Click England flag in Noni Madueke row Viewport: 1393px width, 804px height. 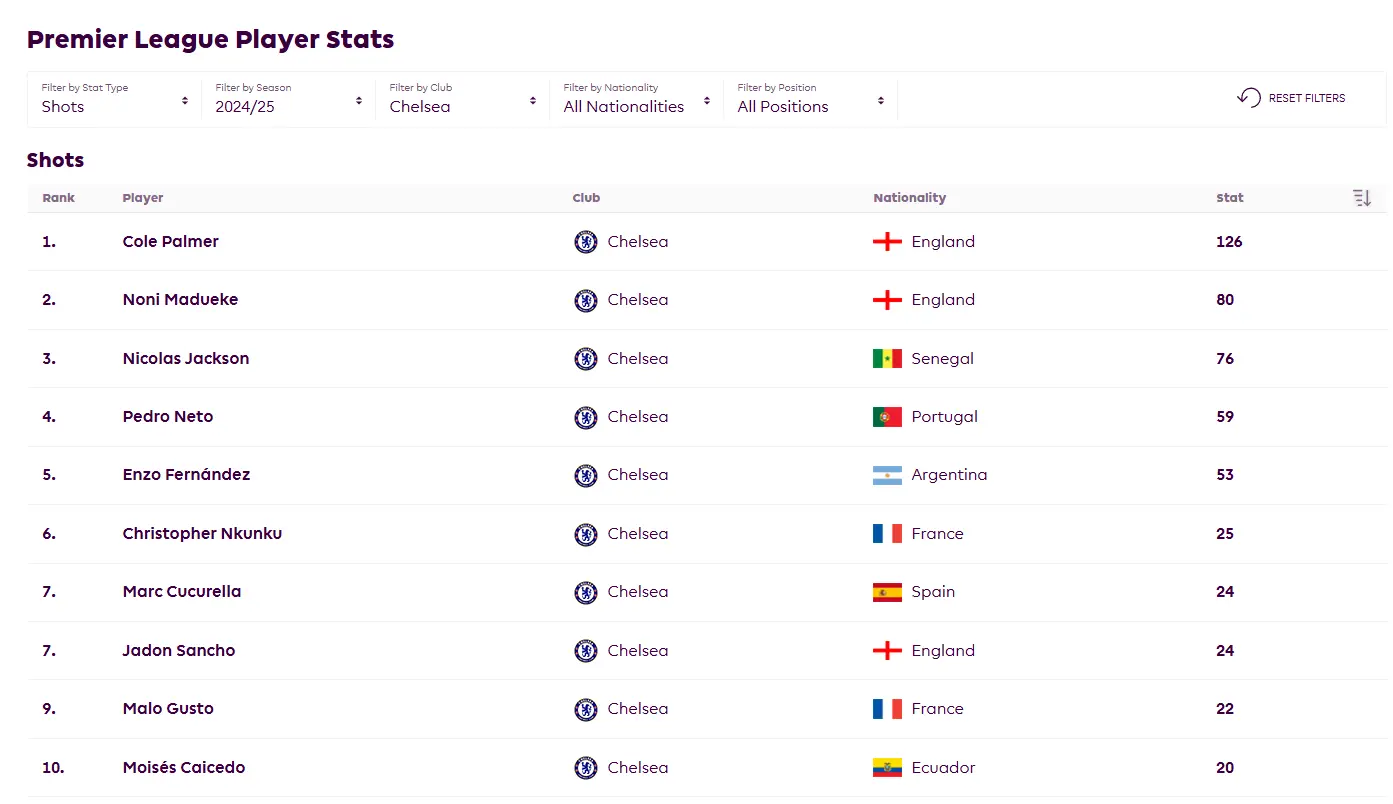(887, 300)
